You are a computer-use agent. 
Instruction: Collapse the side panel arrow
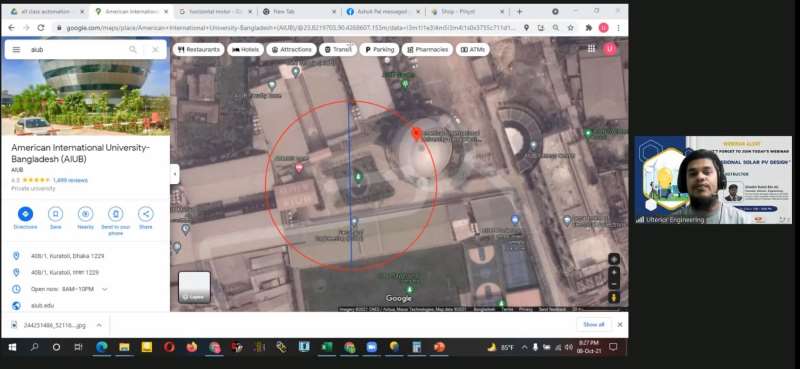pyautogui.click(x=174, y=174)
